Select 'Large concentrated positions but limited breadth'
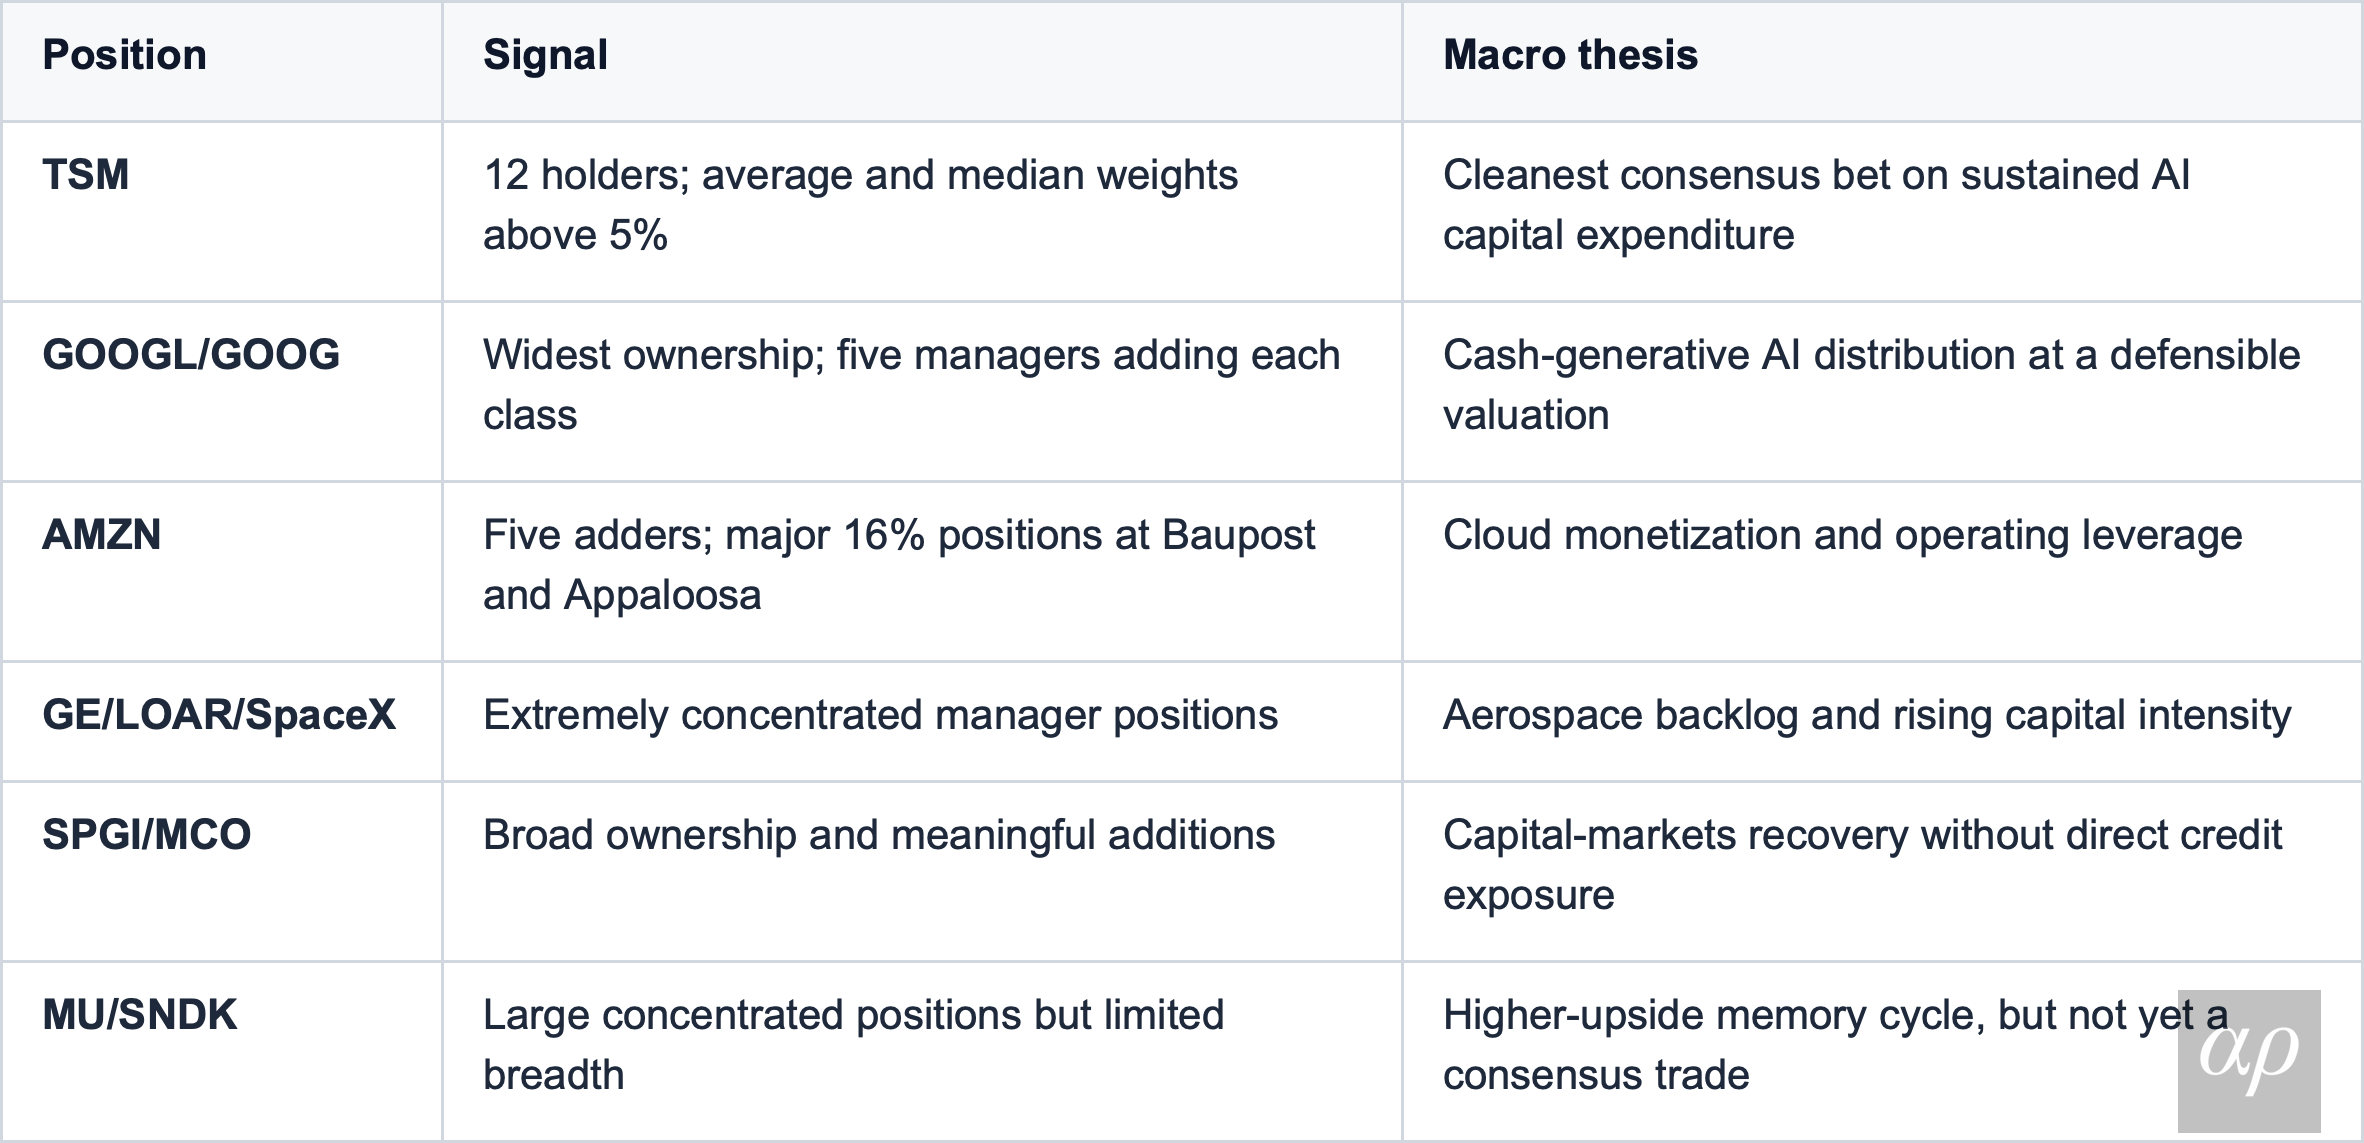 (853, 1045)
